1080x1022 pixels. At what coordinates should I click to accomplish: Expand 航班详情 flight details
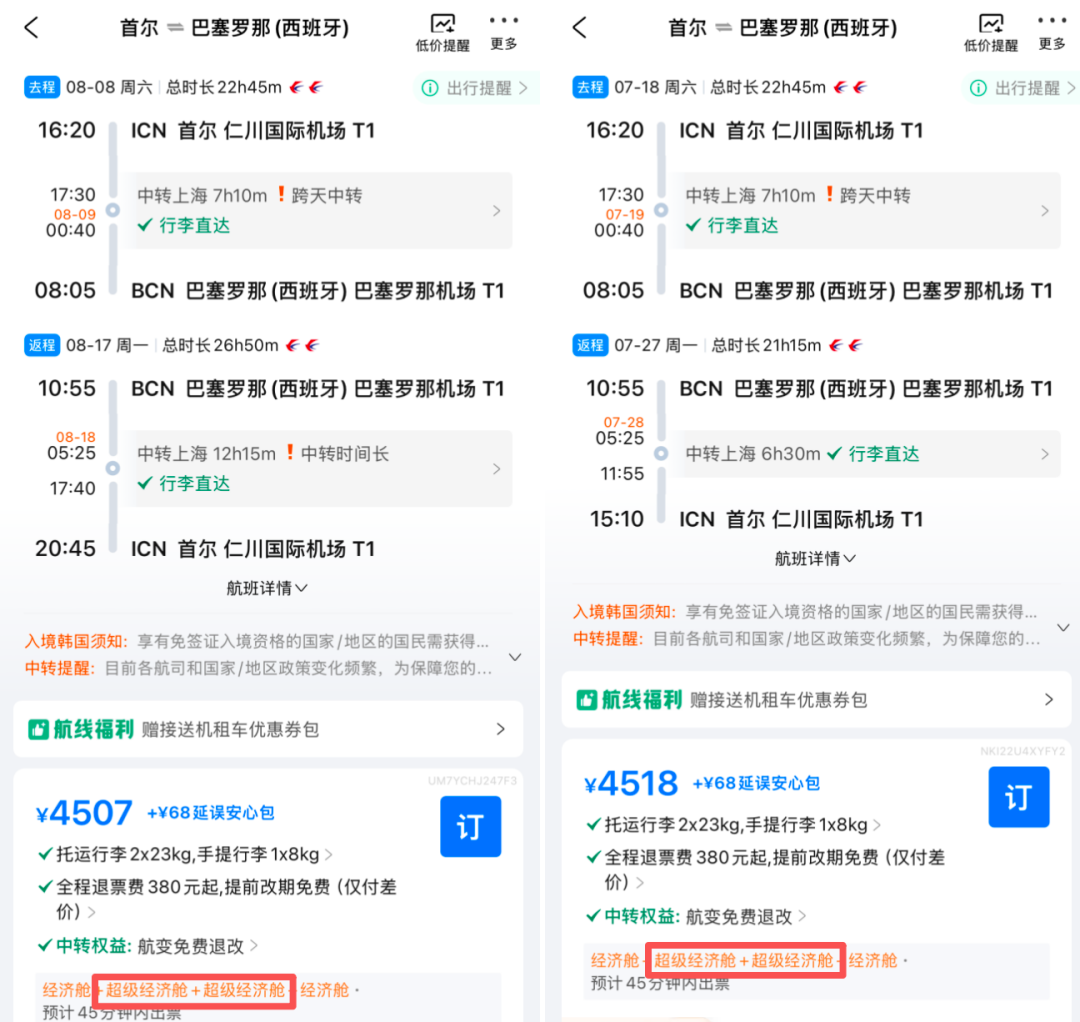tap(266, 588)
